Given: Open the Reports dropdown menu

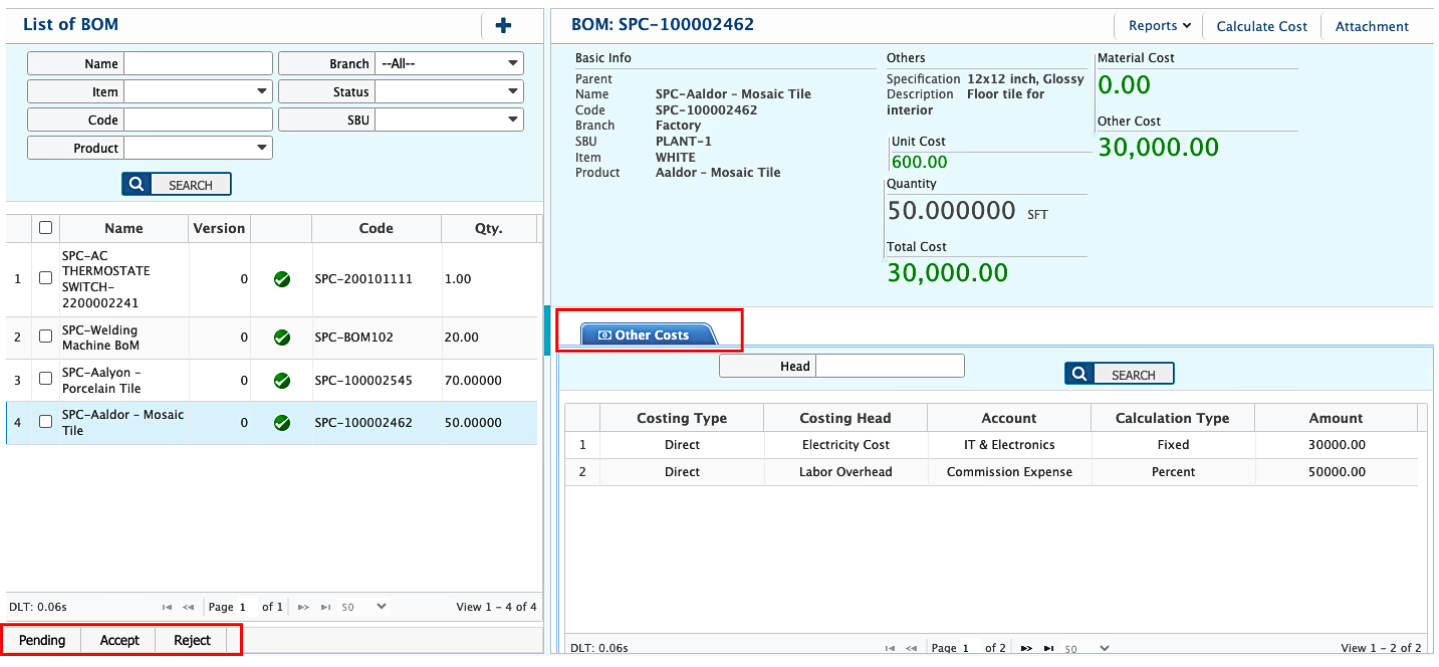Looking at the screenshot, I should [x=1159, y=26].
